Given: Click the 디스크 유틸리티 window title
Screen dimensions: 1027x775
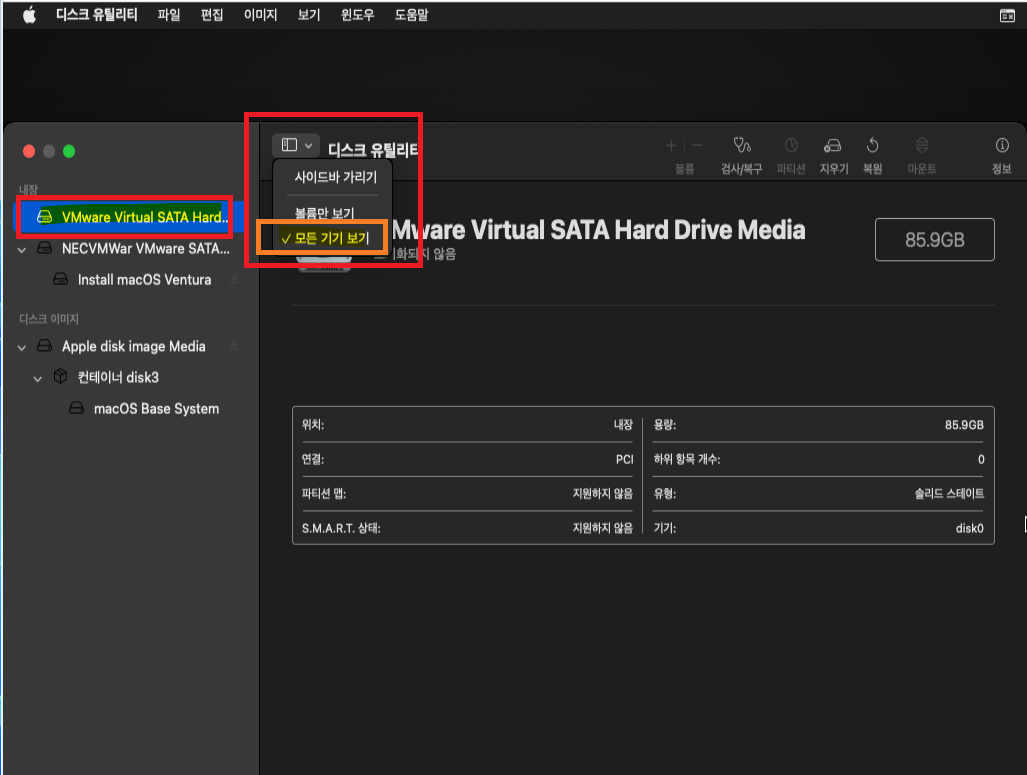Looking at the screenshot, I should [x=373, y=150].
